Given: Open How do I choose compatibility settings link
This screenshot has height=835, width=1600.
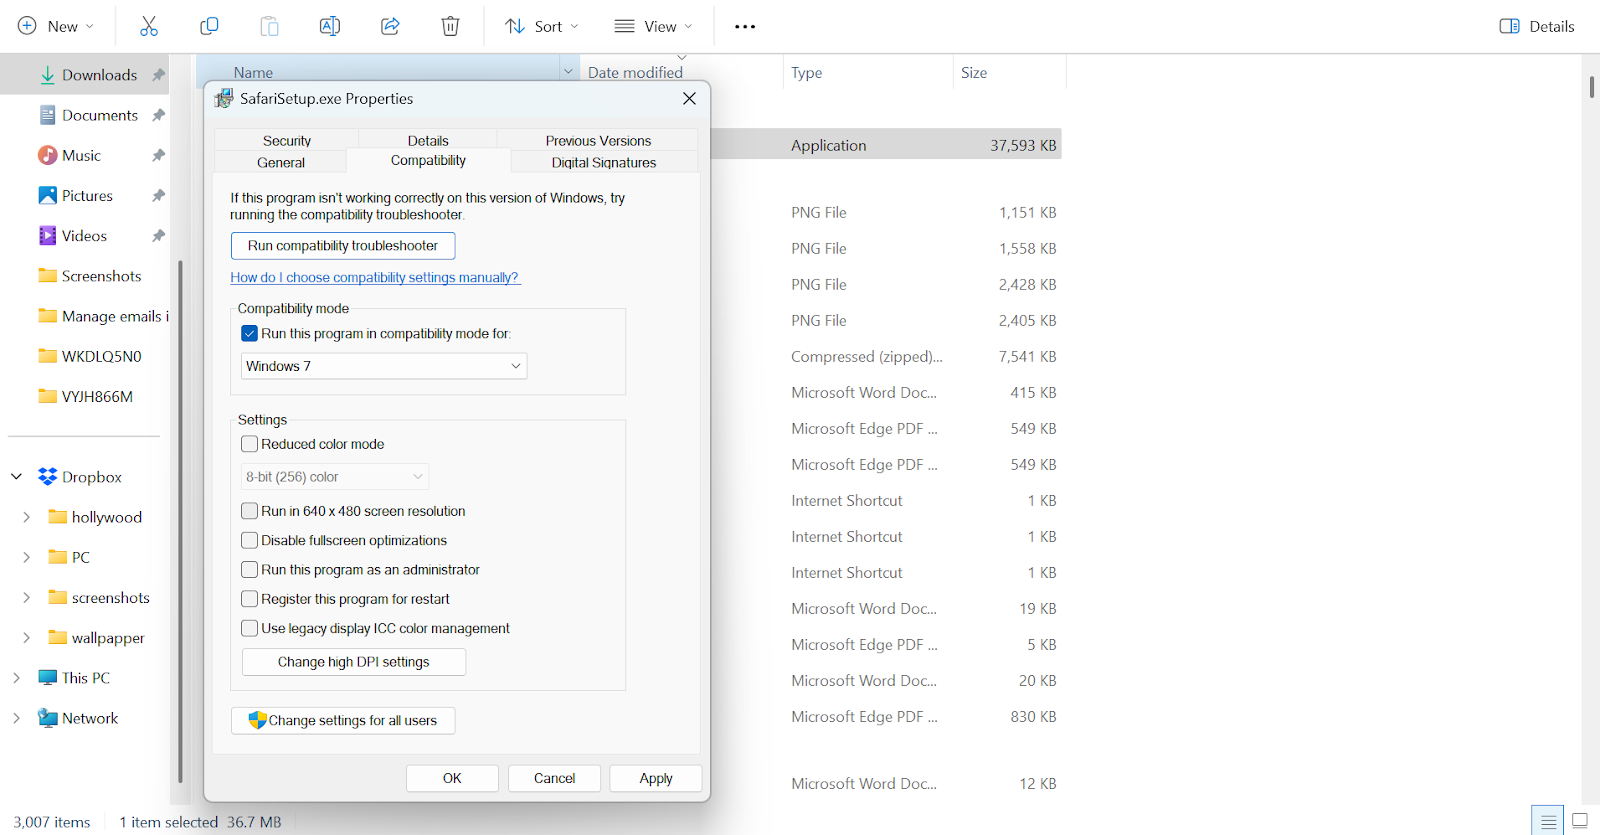Looking at the screenshot, I should coord(375,278).
